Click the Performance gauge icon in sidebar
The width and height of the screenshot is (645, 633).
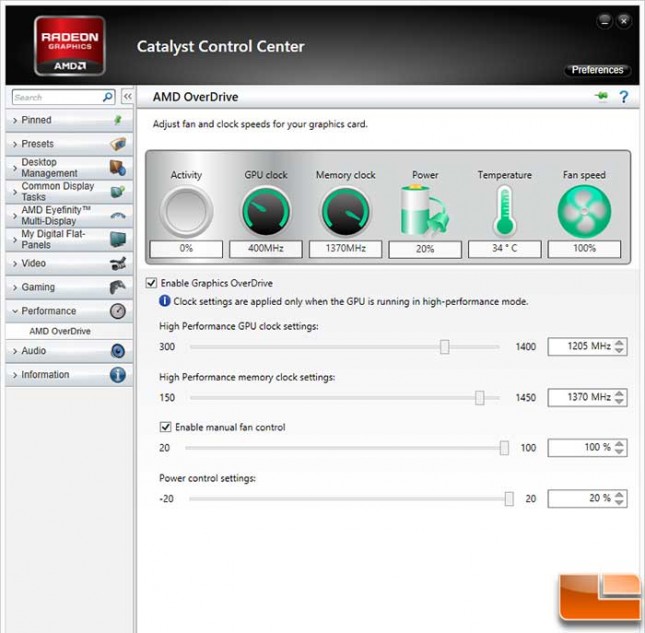tap(118, 311)
